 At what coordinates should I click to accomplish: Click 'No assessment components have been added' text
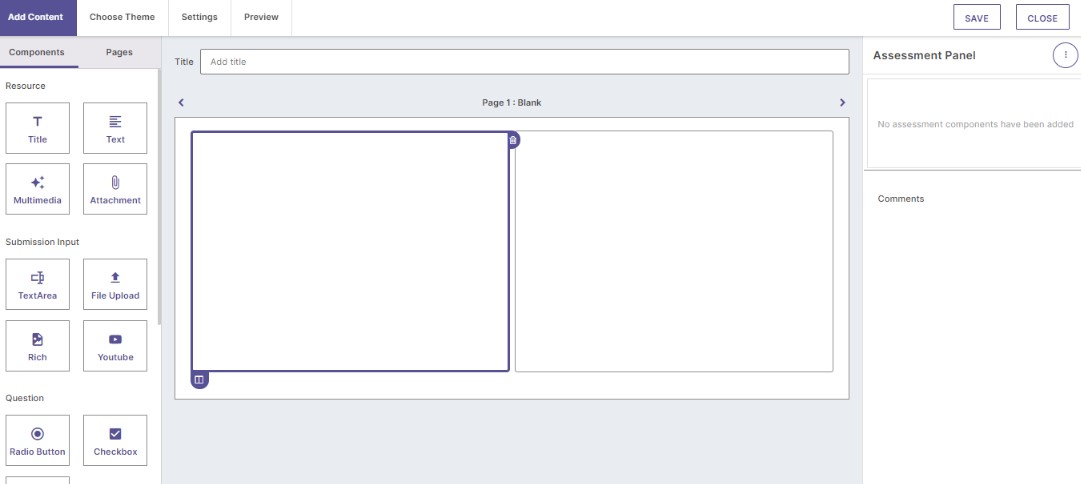coord(975,124)
